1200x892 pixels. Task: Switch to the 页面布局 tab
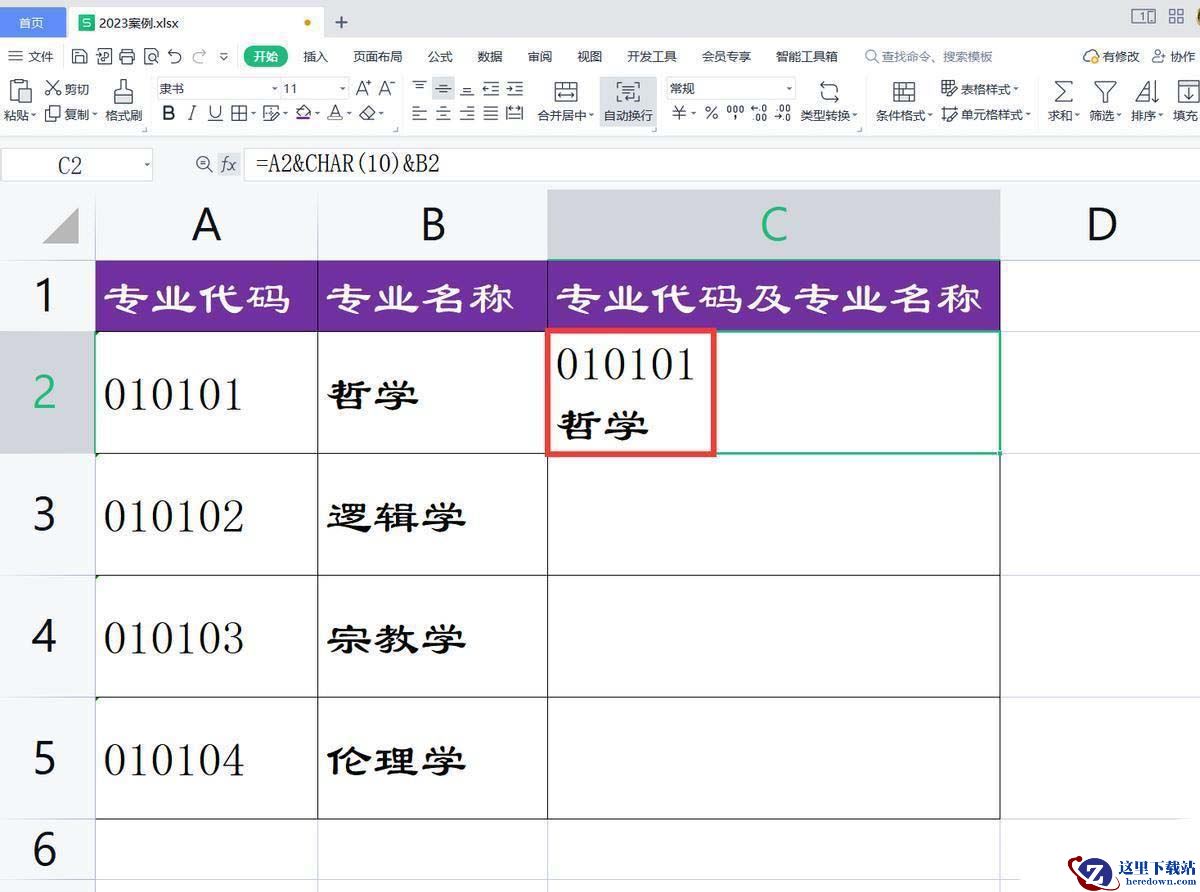pos(377,57)
